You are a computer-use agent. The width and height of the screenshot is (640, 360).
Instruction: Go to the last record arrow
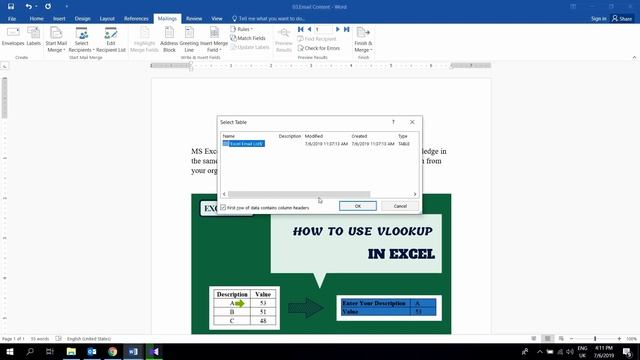point(347,29)
